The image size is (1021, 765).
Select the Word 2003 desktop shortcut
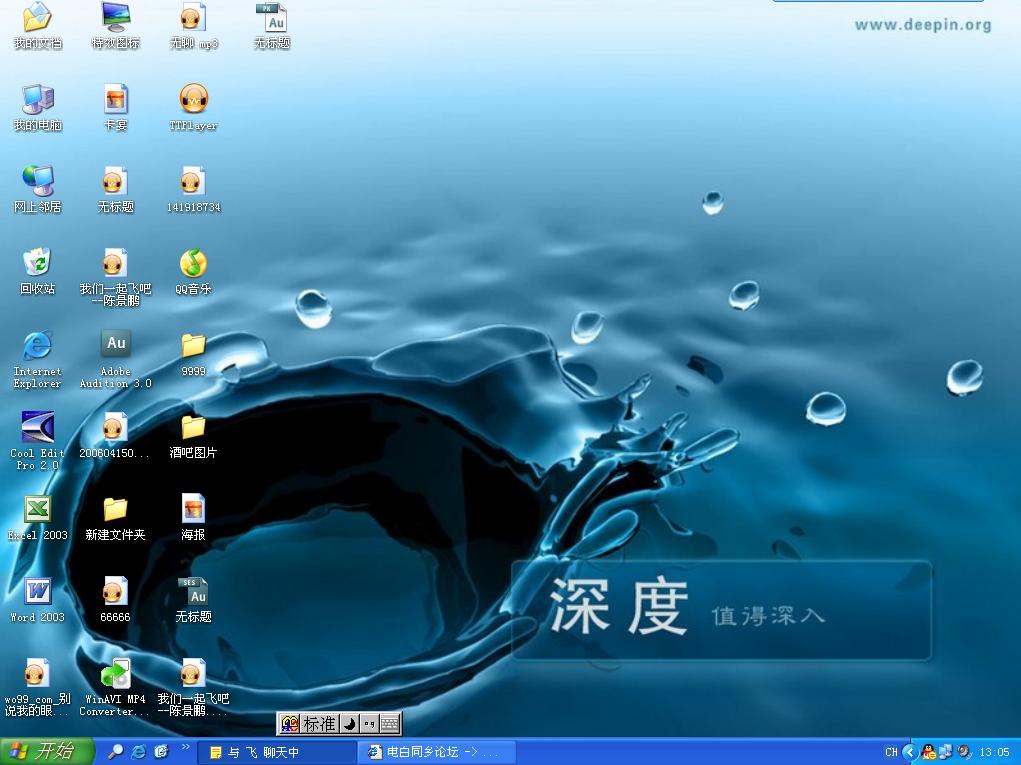[x=37, y=592]
